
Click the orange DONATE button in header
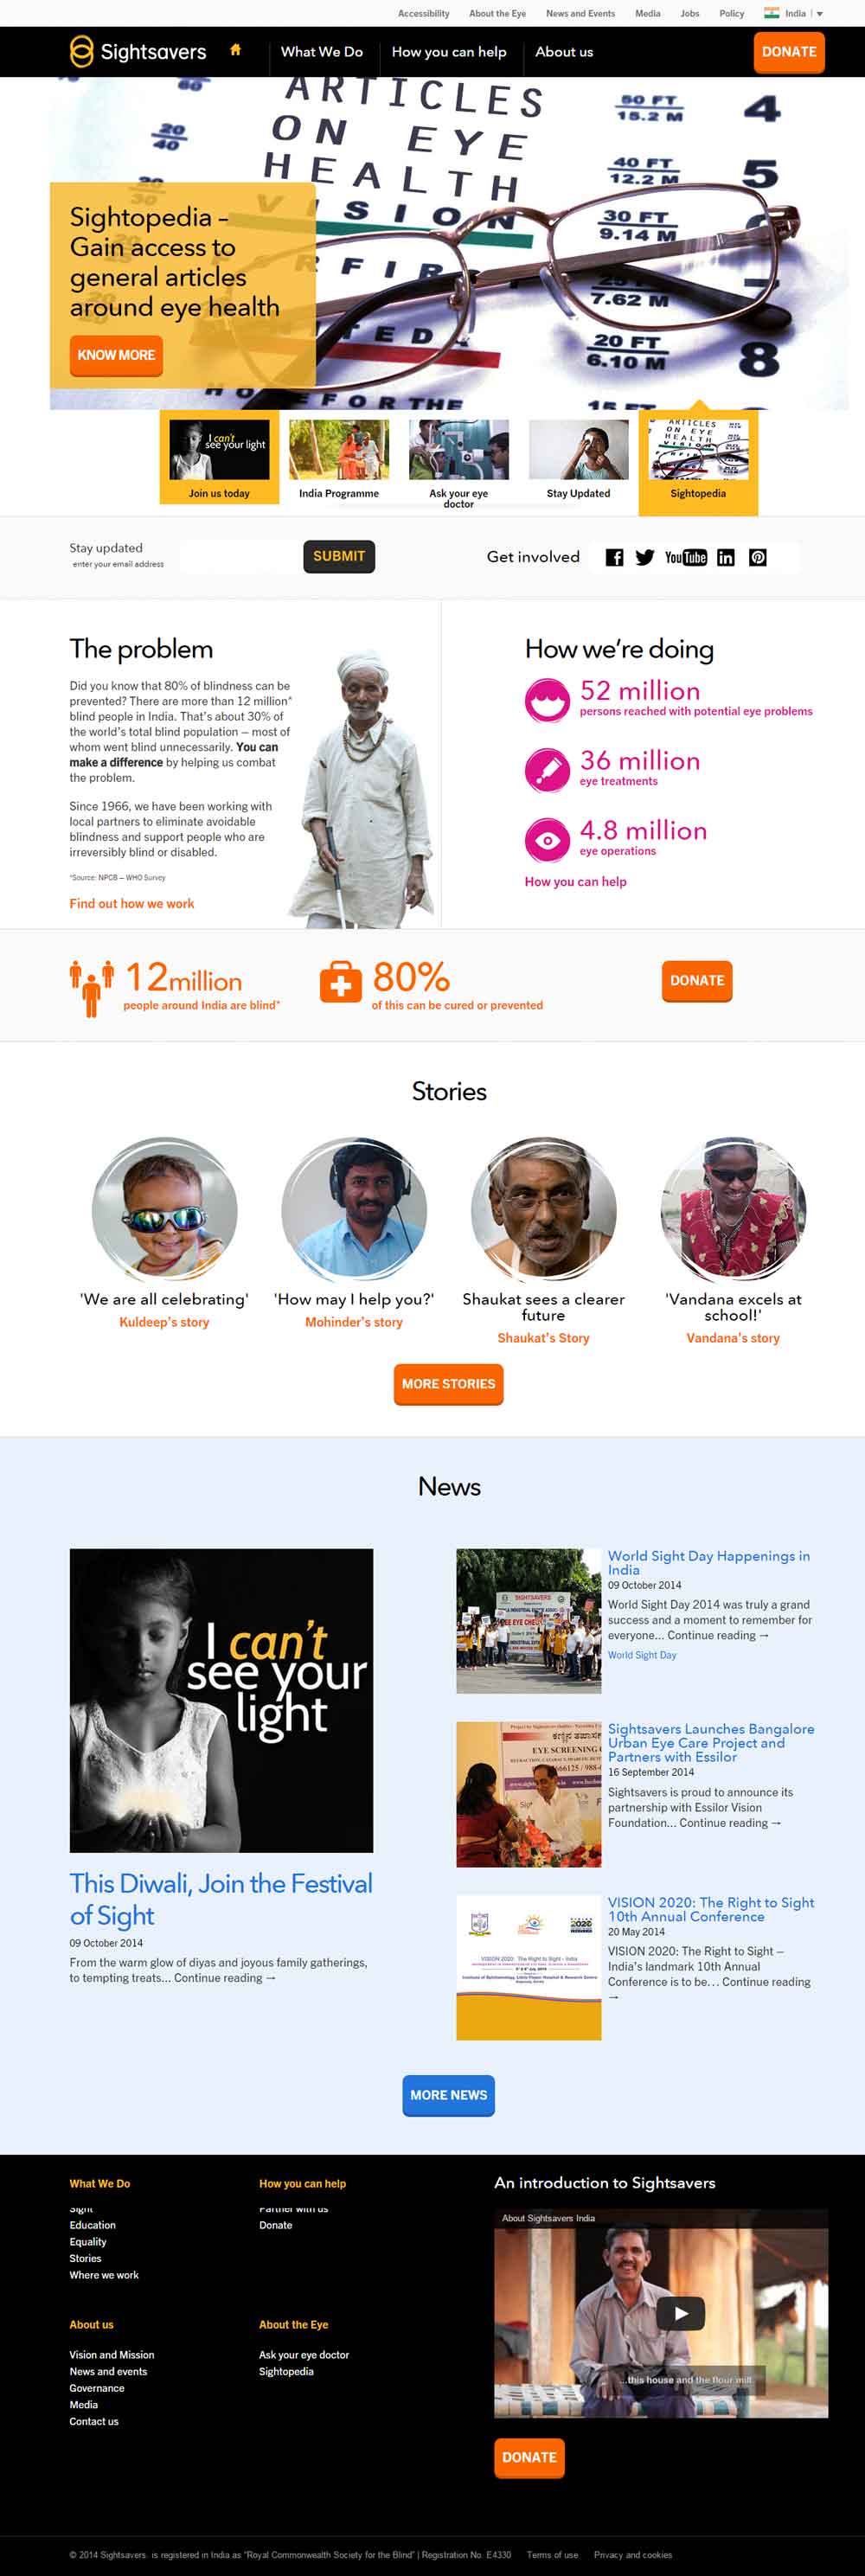789,52
